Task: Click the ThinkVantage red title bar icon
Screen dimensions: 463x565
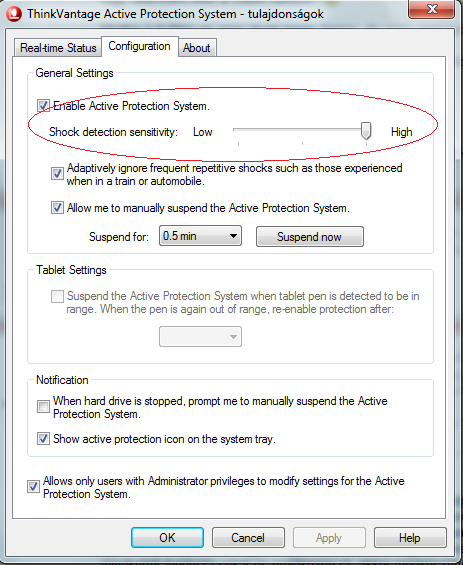Action: [14, 14]
